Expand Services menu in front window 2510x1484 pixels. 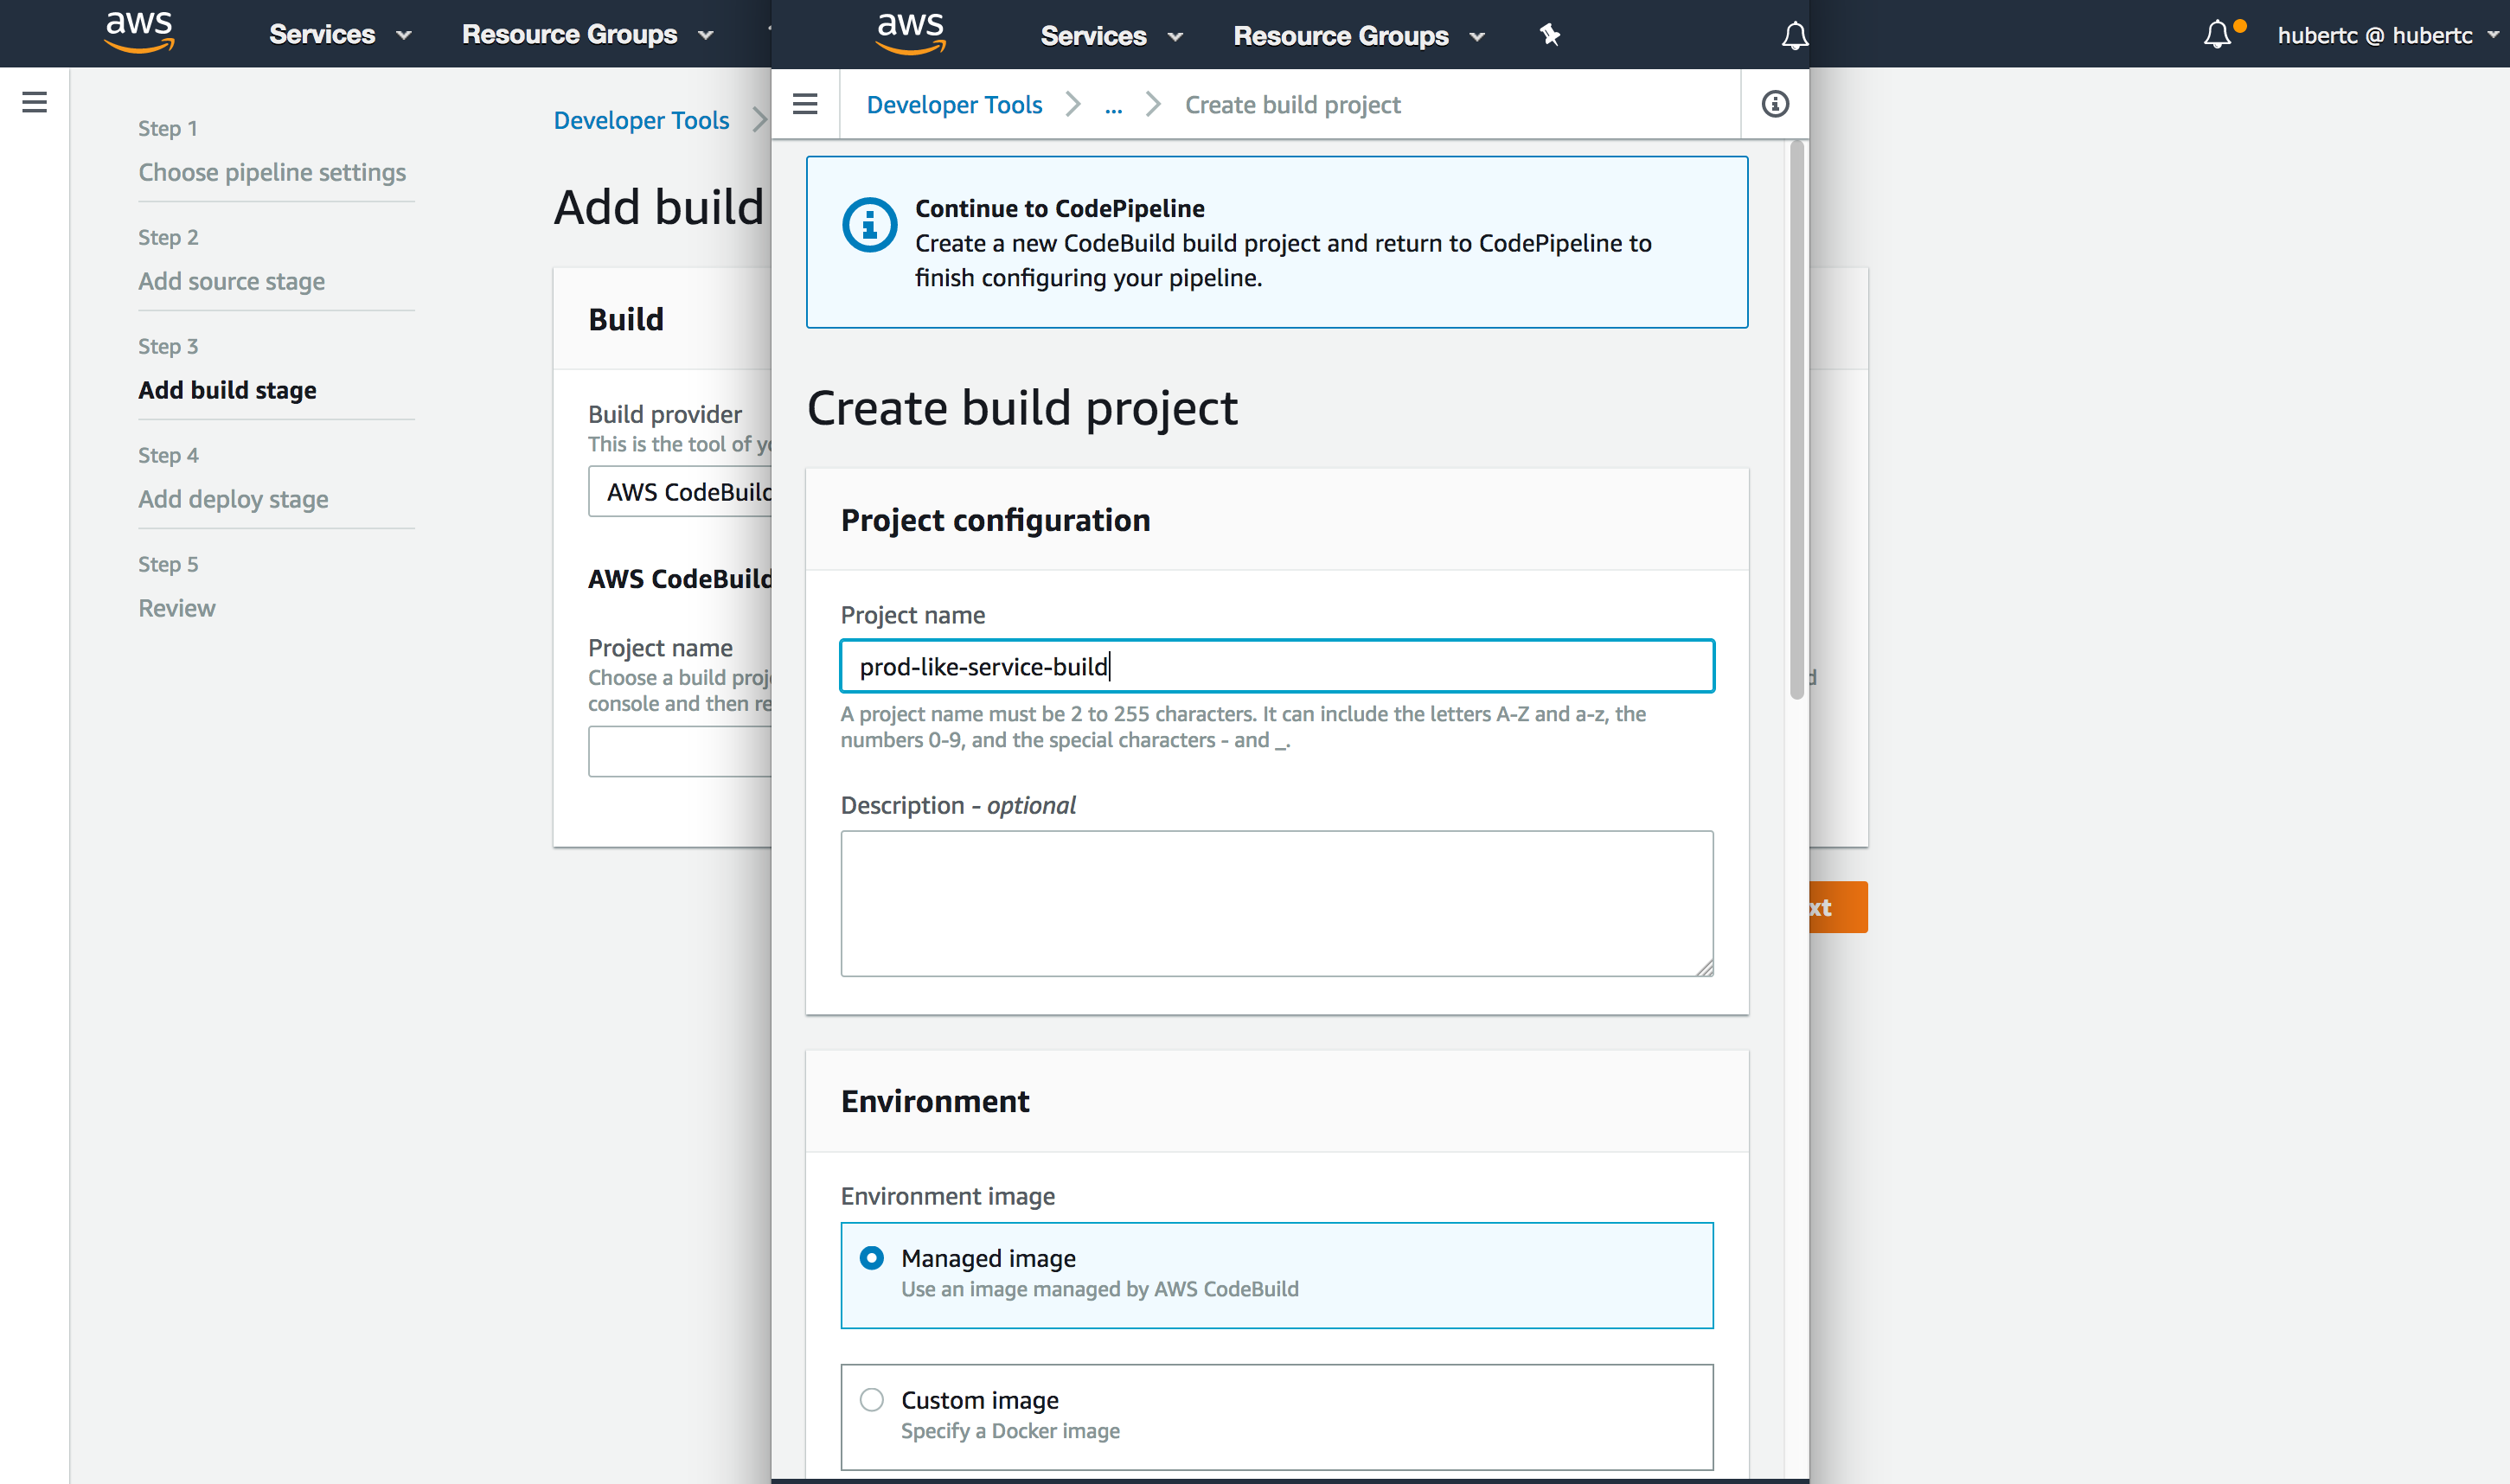(x=1111, y=36)
